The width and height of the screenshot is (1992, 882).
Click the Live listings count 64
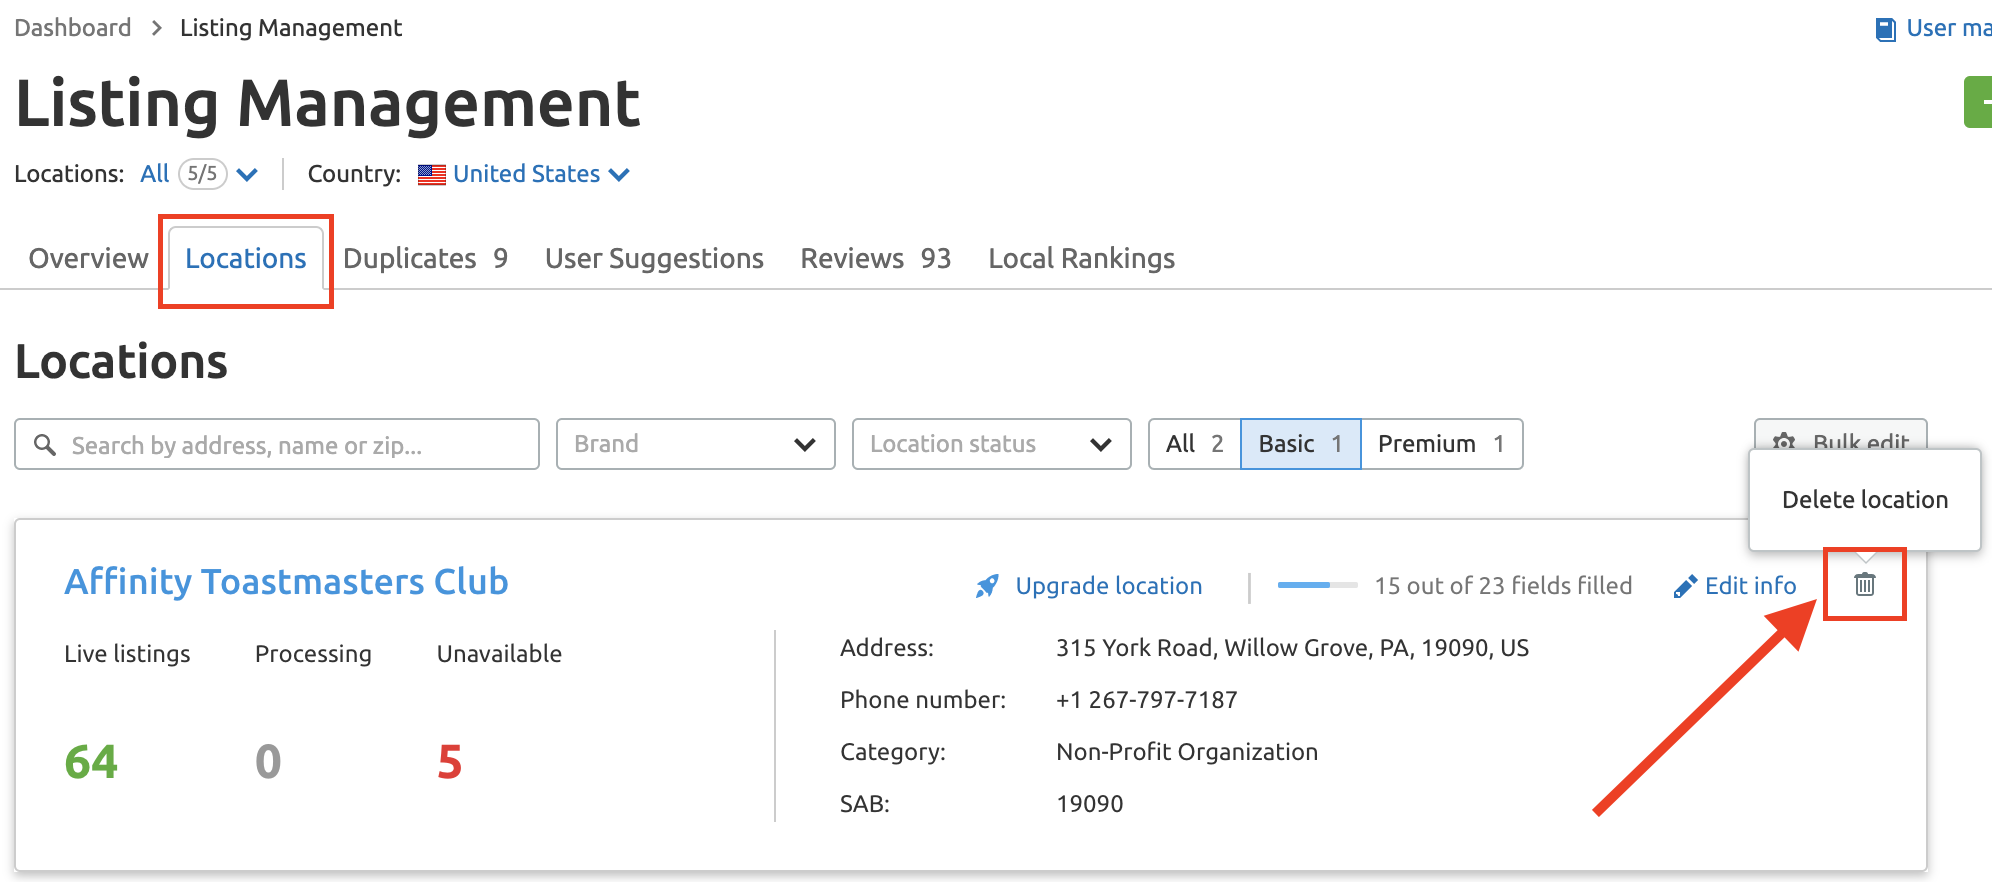click(91, 763)
